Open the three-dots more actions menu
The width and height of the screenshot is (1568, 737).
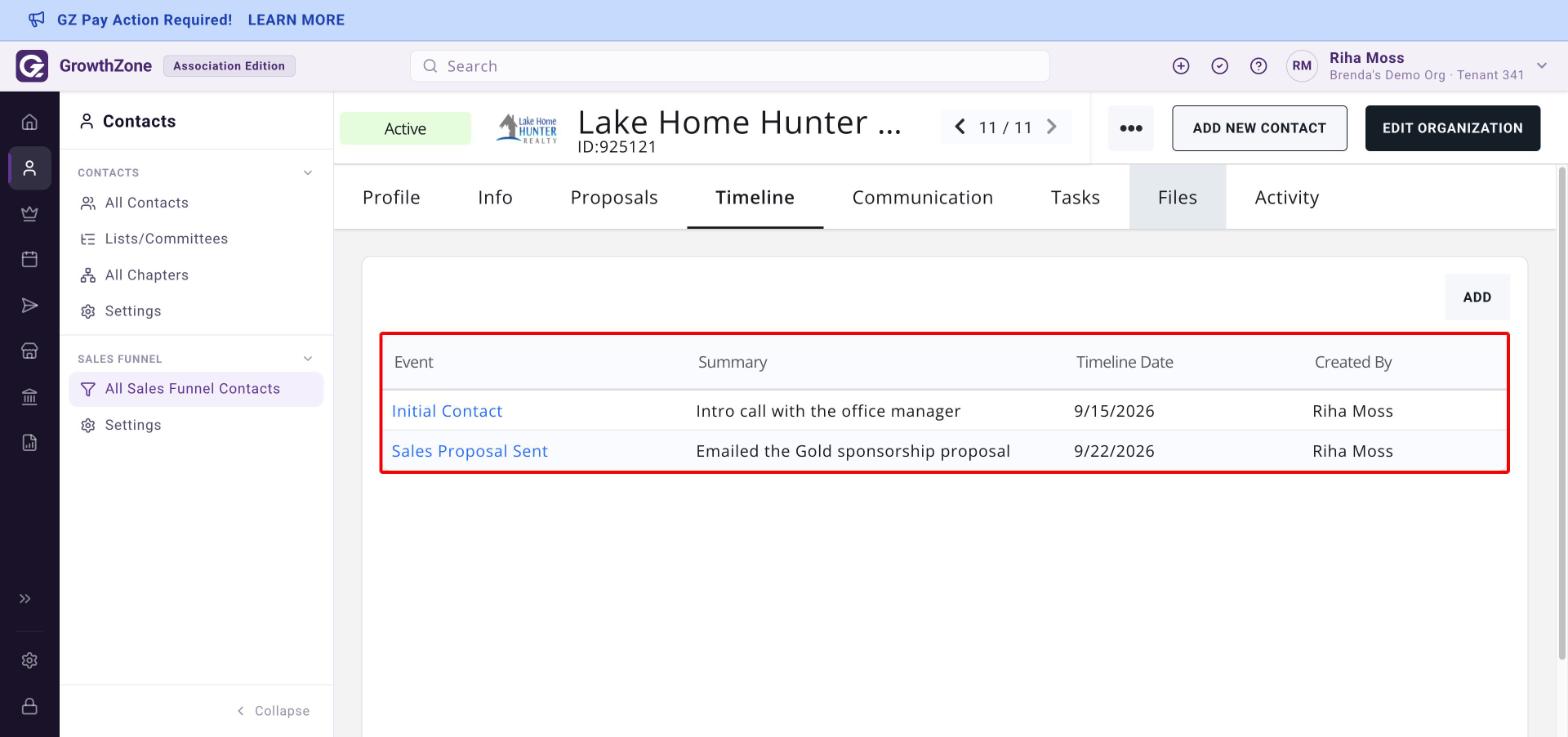[x=1131, y=128]
